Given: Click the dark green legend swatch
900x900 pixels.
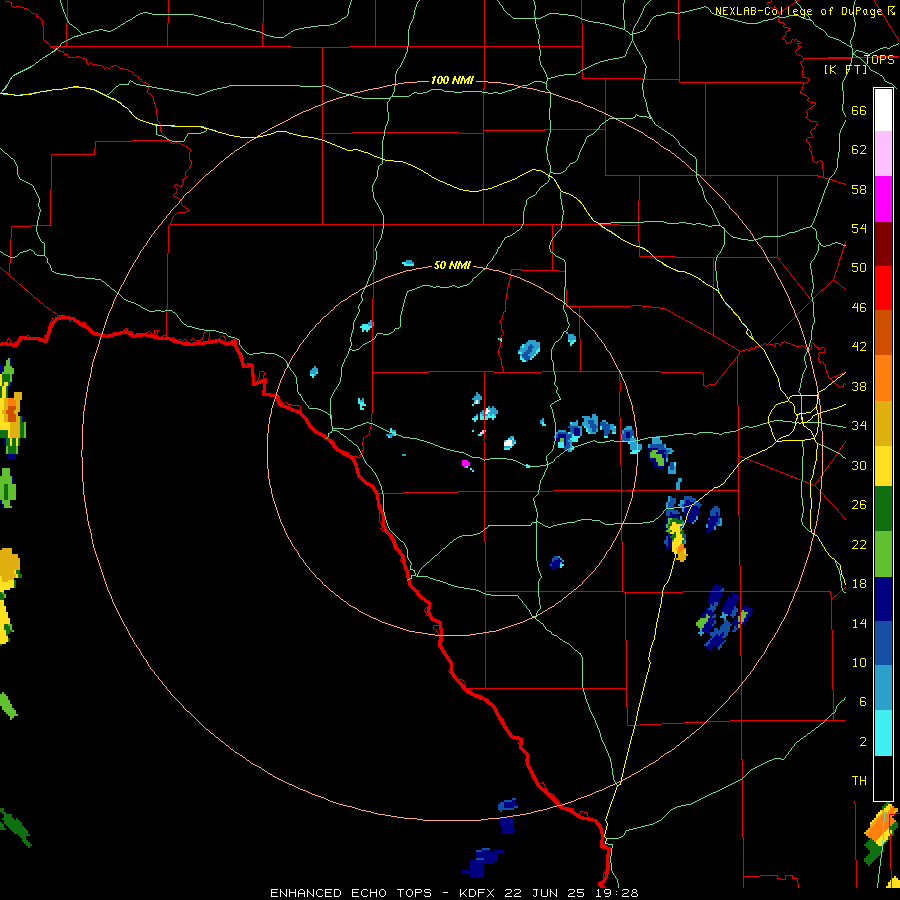Looking at the screenshot, I should pos(883,509).
